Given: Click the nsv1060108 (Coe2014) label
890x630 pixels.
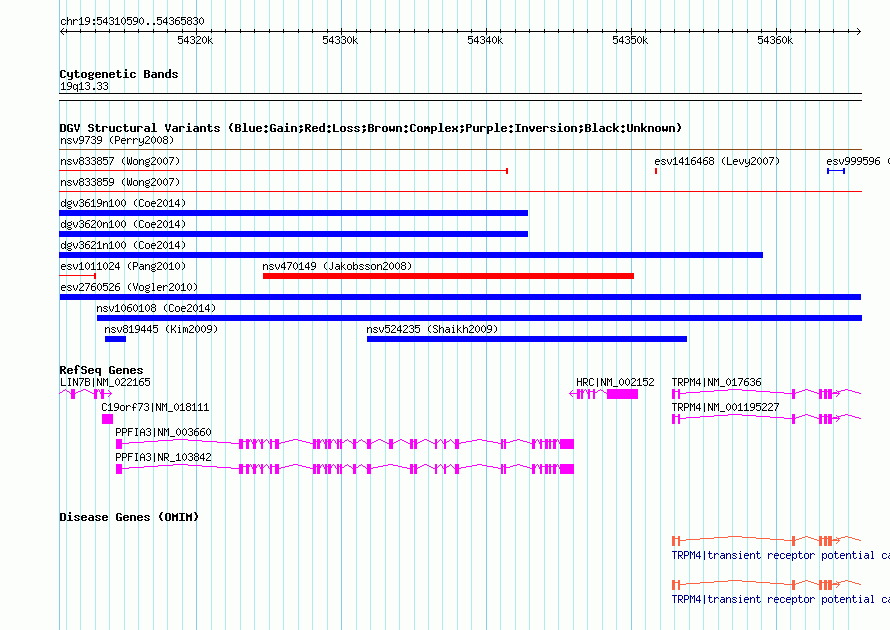Looking at the screenshot, I should click(x=156, y=308).
